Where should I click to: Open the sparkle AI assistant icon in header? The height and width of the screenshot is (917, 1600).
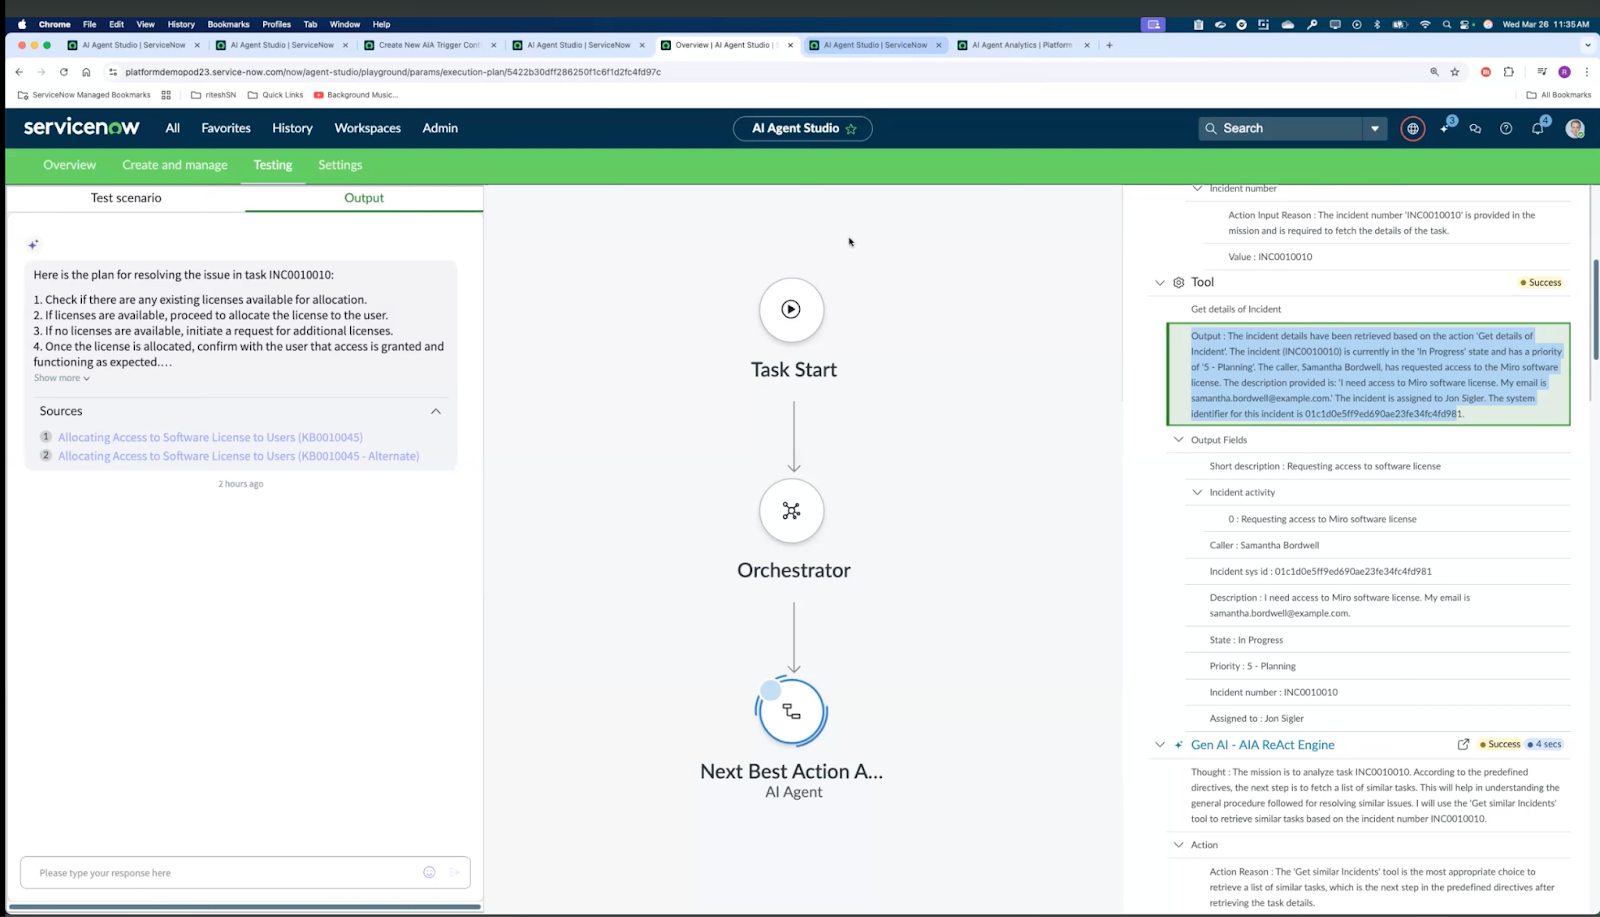coord(1446,127)
